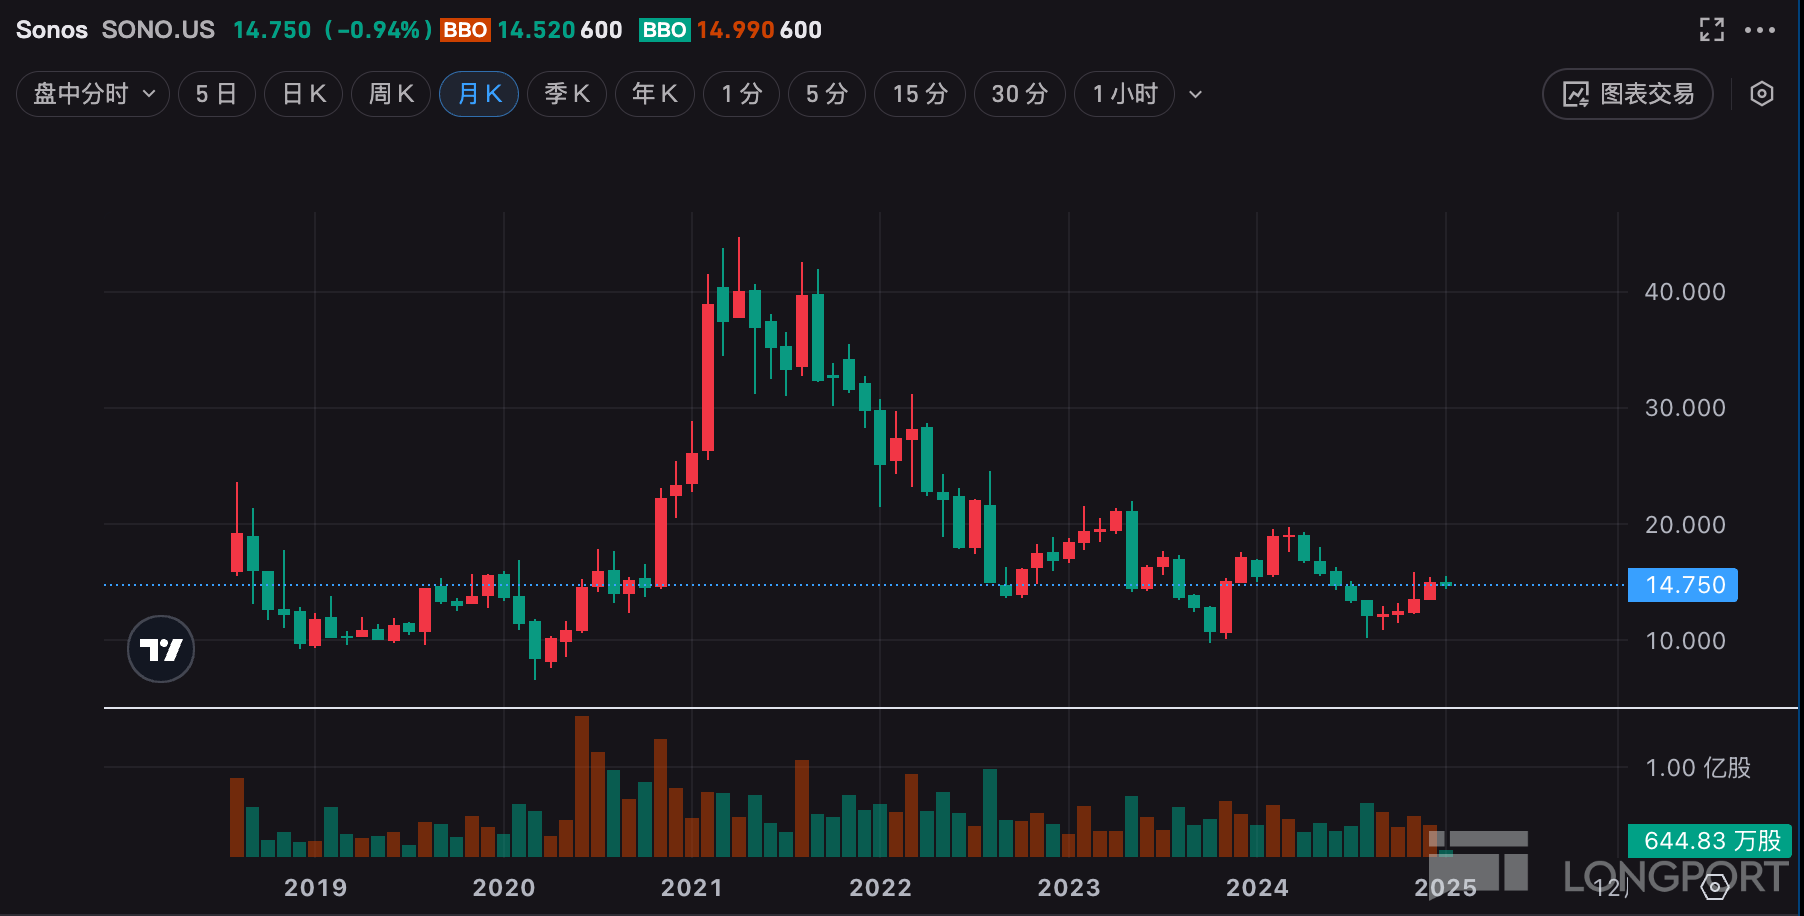Screen dimensions: 1804x916
Task: Choose the 15分 interval button
Action: [920, 94]
